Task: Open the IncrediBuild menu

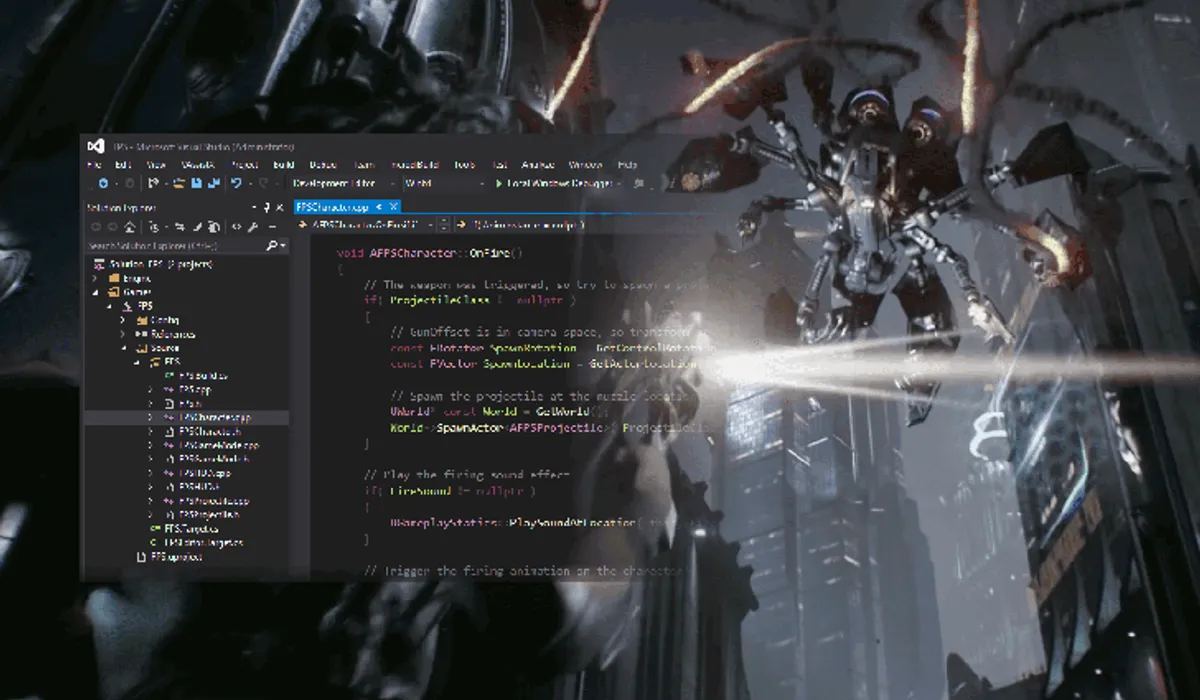Action: coord(414,165)
